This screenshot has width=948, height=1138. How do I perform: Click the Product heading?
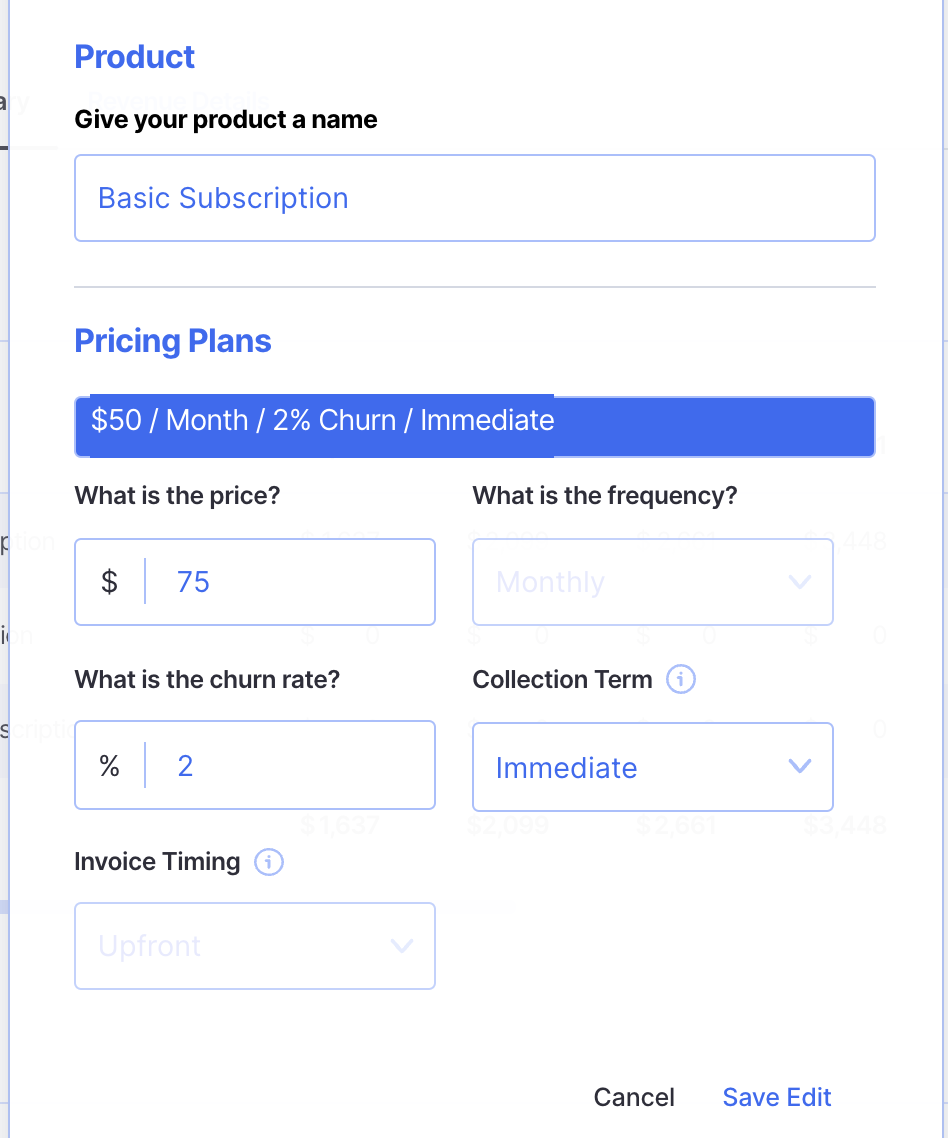click(x=135, y=57)
